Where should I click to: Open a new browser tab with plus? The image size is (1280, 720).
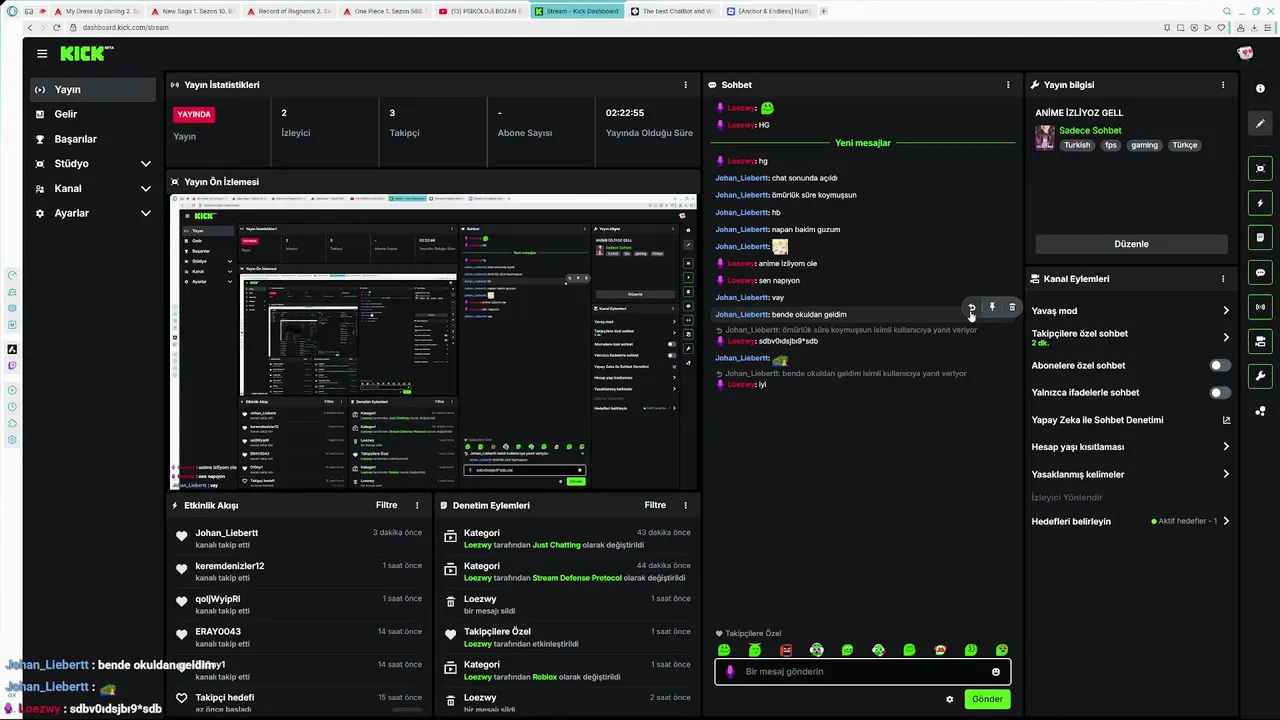coord(823,11)
